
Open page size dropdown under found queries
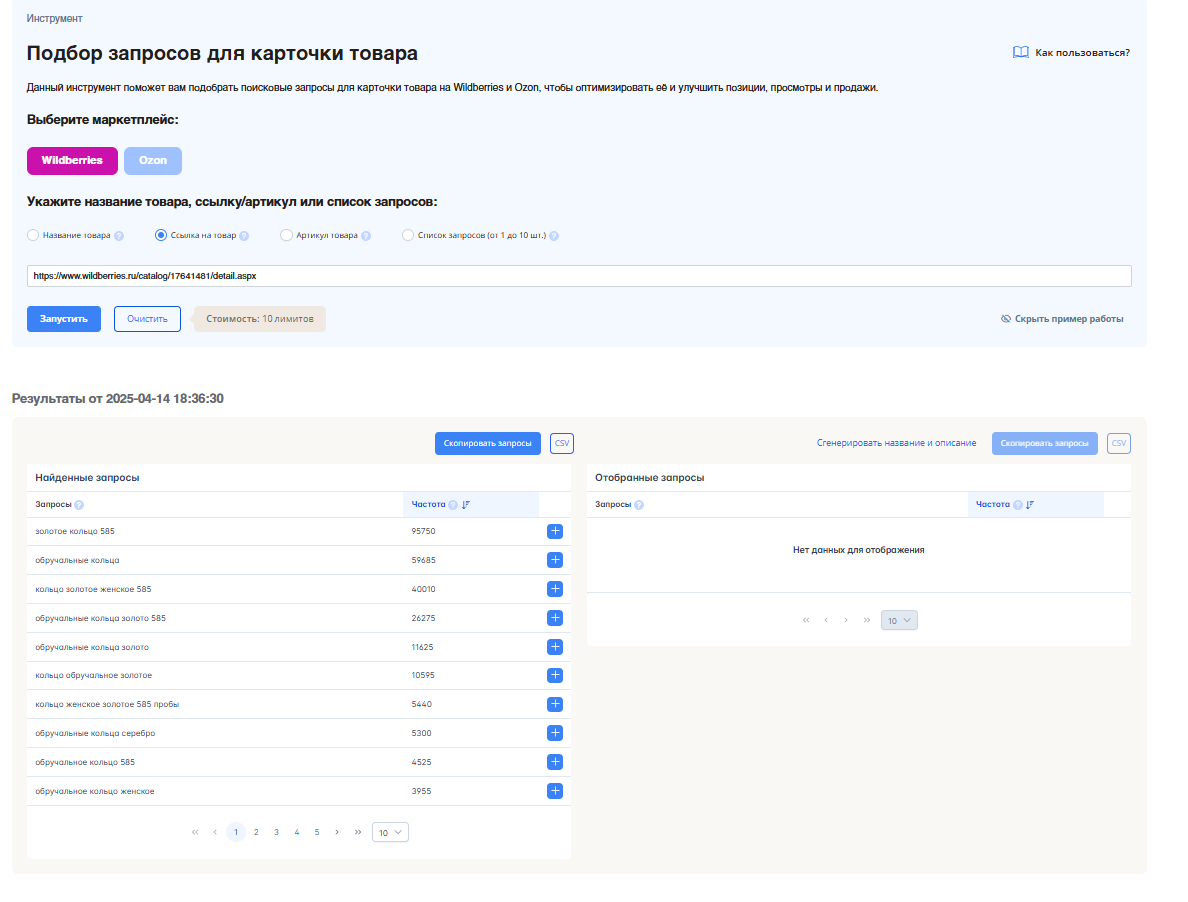coord(390,832)
